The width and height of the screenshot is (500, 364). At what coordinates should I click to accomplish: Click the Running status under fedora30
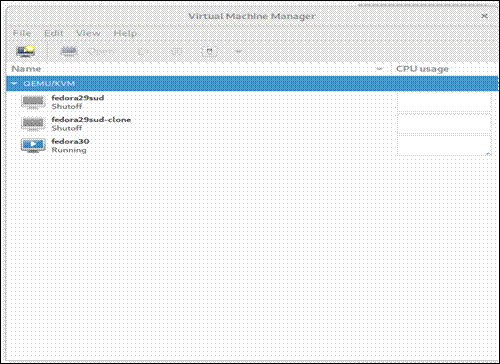point(69,150)
